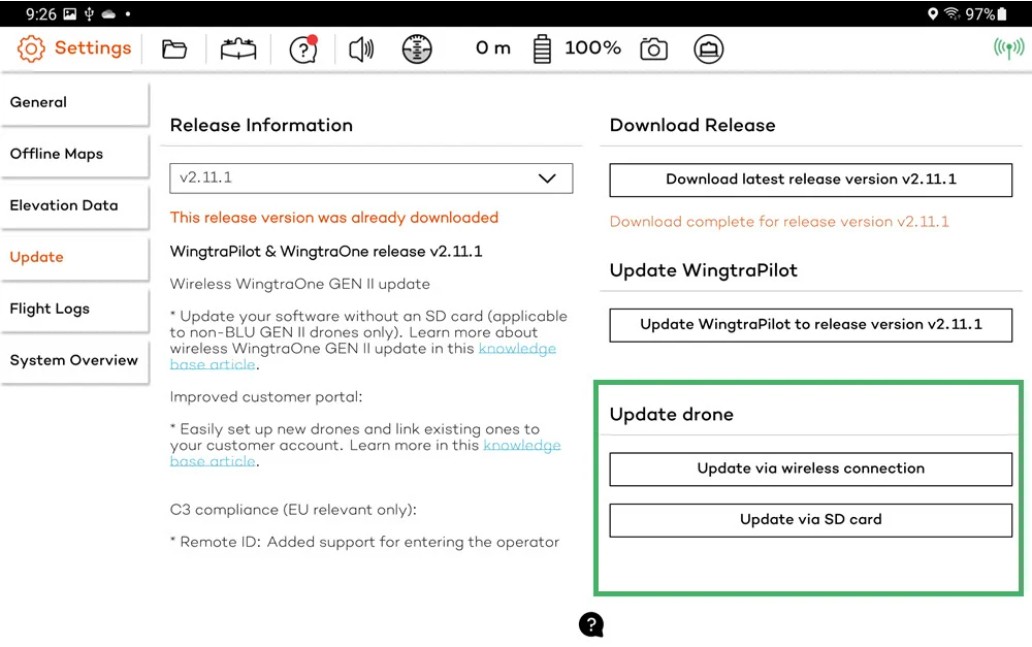Open the compass GPS status icon
Screen dimensions: 1032x647
coord(417,49)
